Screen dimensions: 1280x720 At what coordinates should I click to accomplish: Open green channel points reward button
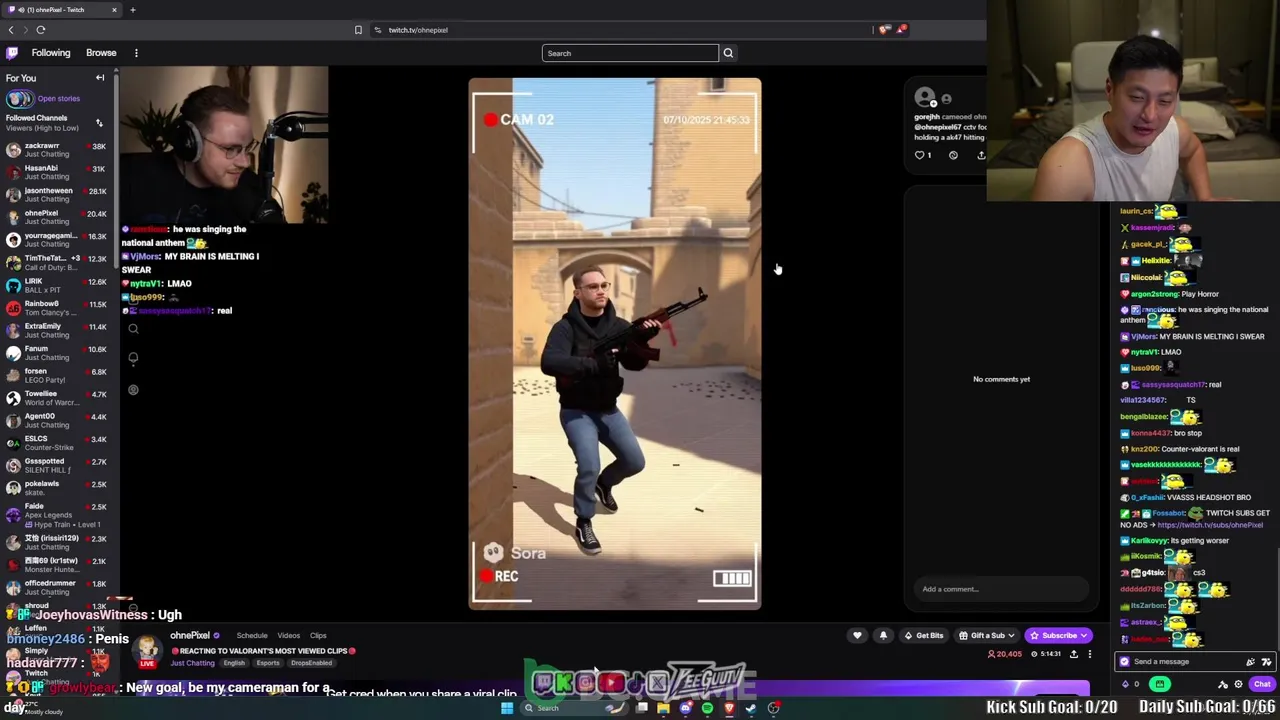[x=1160, y=684]
